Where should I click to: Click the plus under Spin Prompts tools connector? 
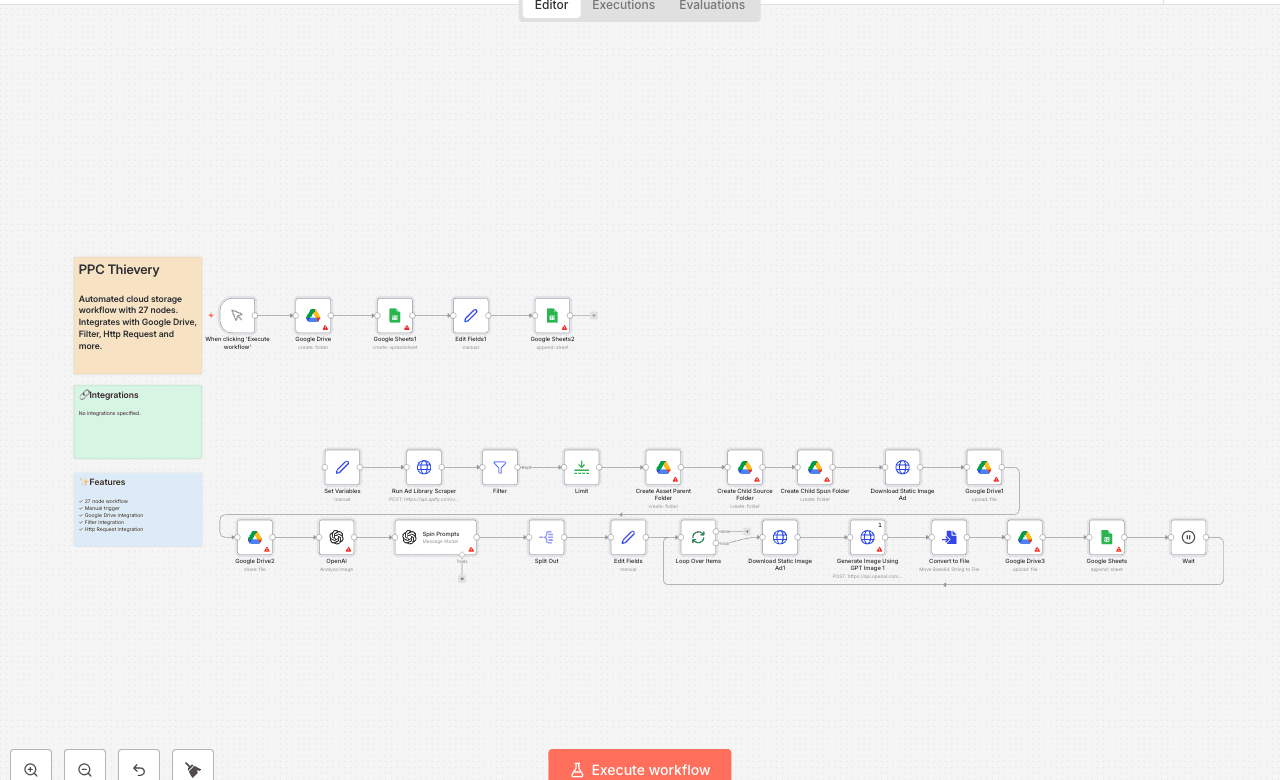click(x=462, y=578)
